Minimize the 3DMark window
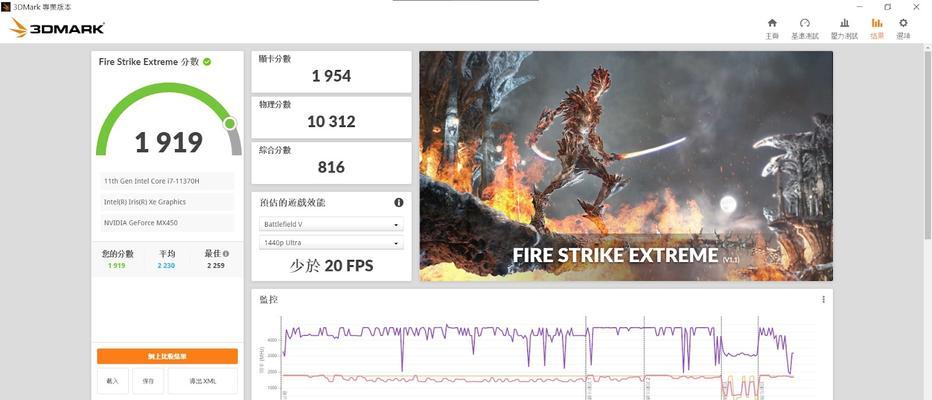This screenshot has width=932, height=400. pos(860,7)
